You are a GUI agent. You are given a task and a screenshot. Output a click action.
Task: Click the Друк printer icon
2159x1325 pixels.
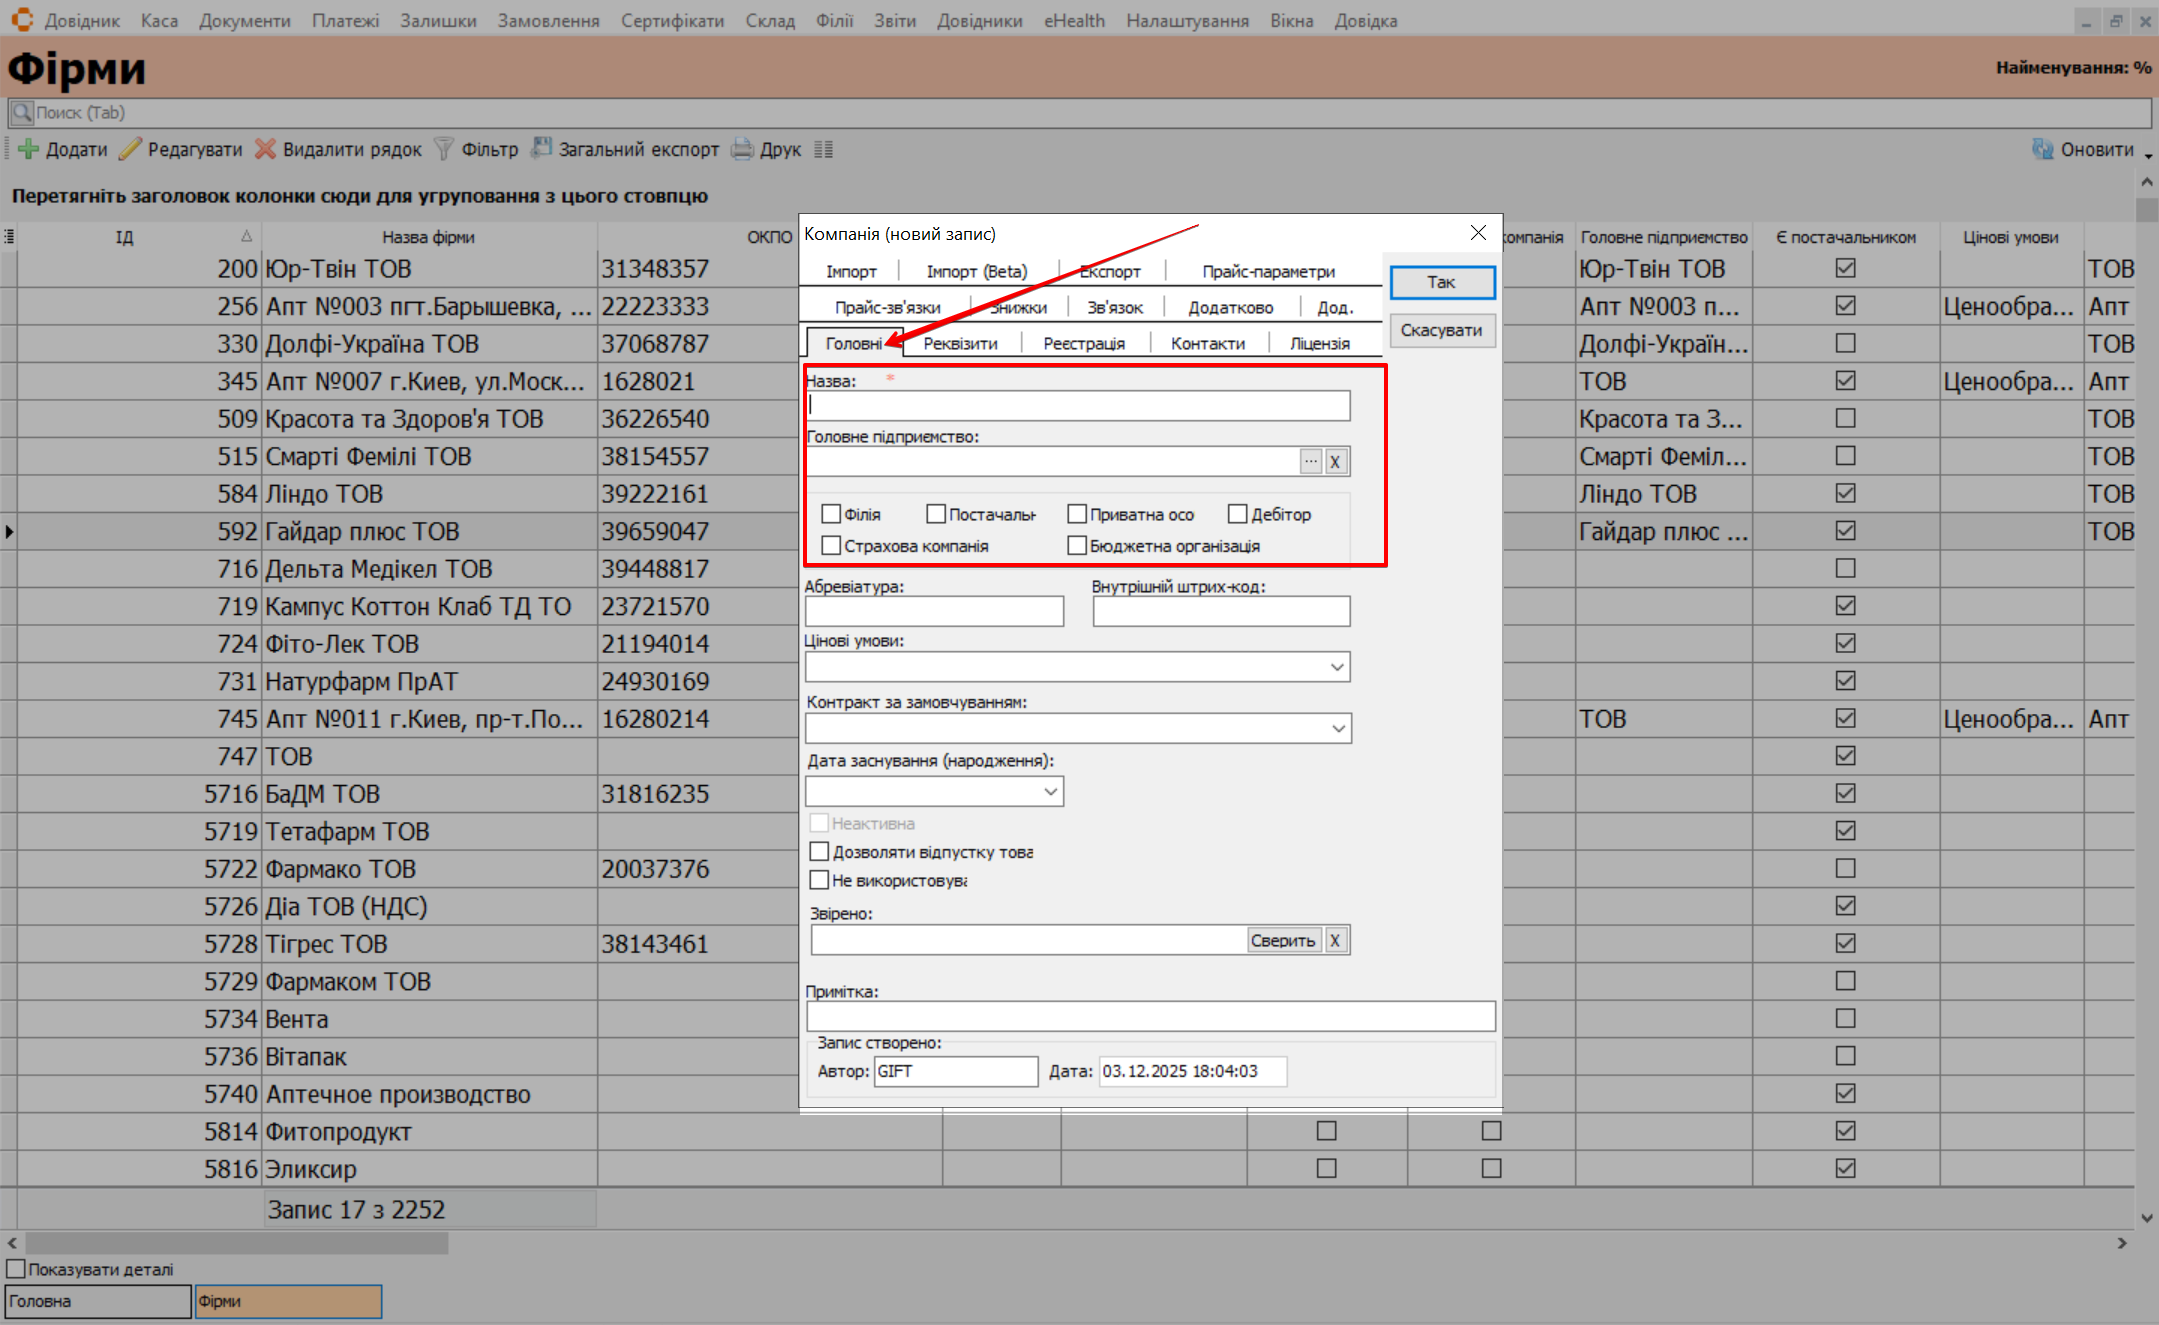(742, 149)
